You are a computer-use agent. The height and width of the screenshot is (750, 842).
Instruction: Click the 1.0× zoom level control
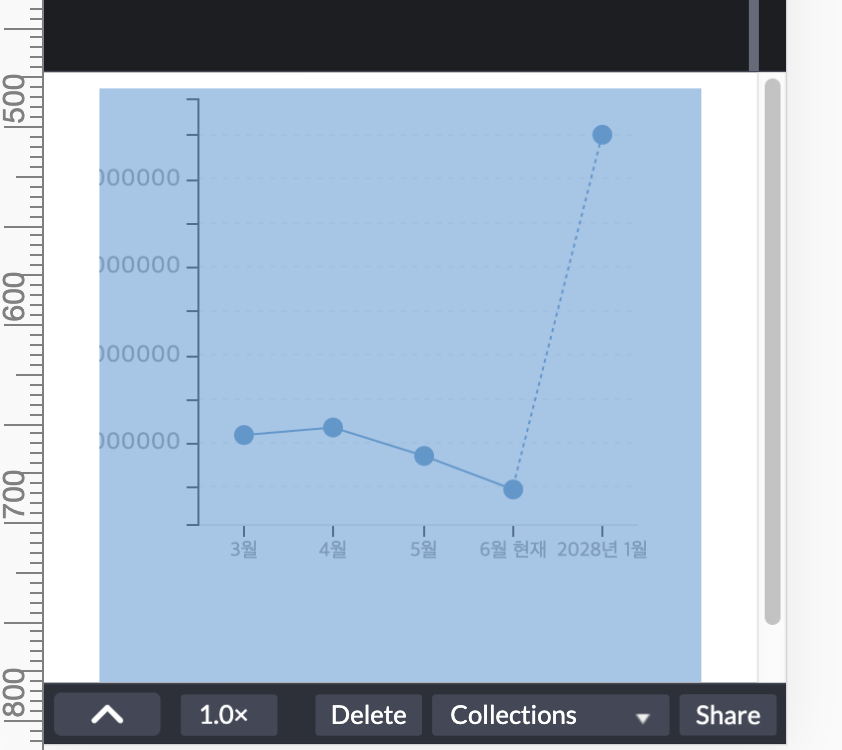(228, 714)
